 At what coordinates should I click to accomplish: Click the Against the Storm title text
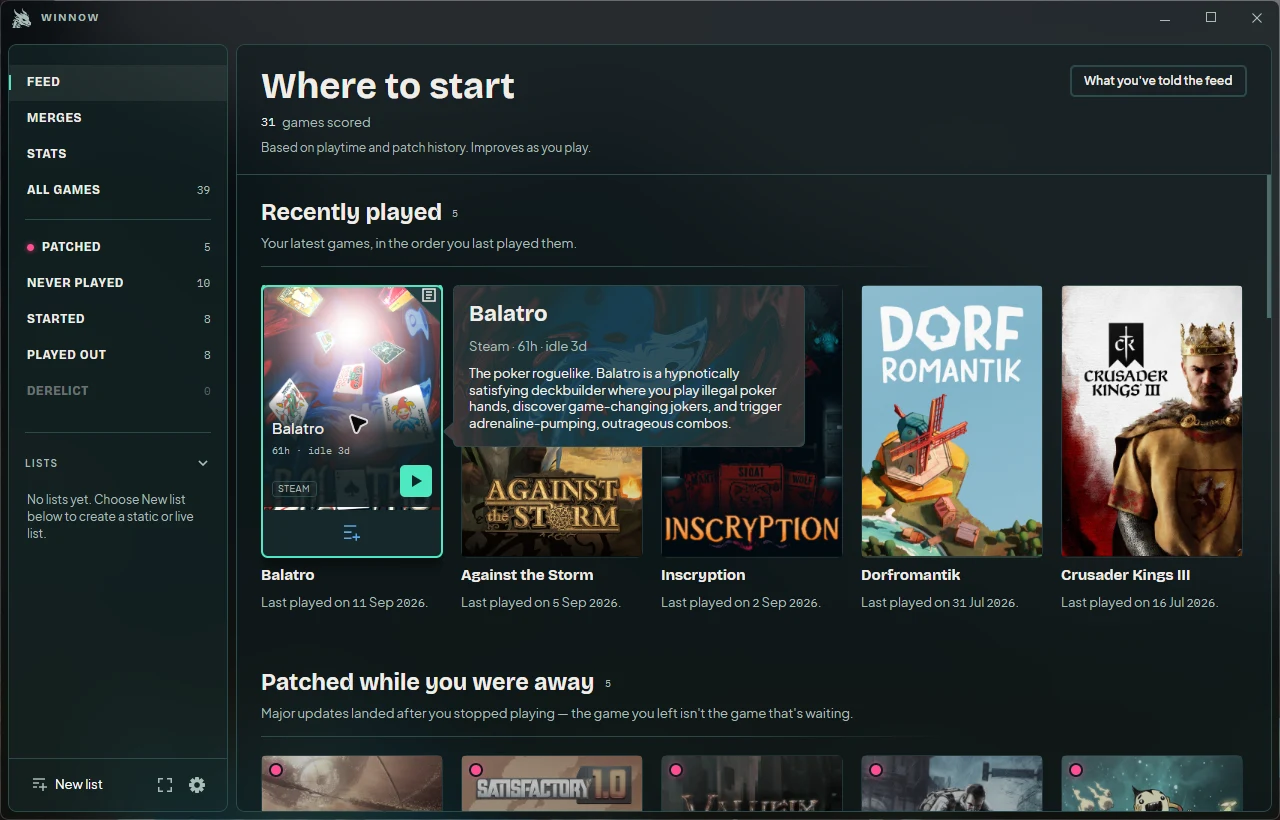(527, 575)
